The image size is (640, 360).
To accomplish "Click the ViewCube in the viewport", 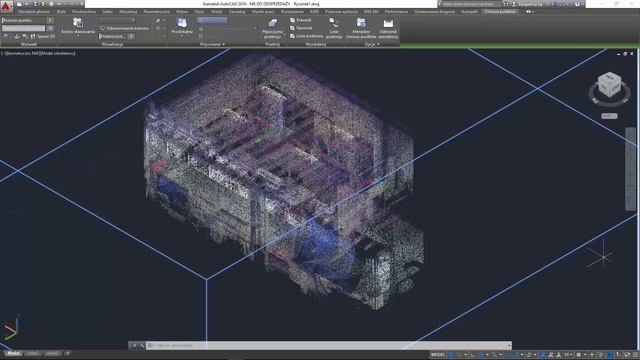I will 609,85.
